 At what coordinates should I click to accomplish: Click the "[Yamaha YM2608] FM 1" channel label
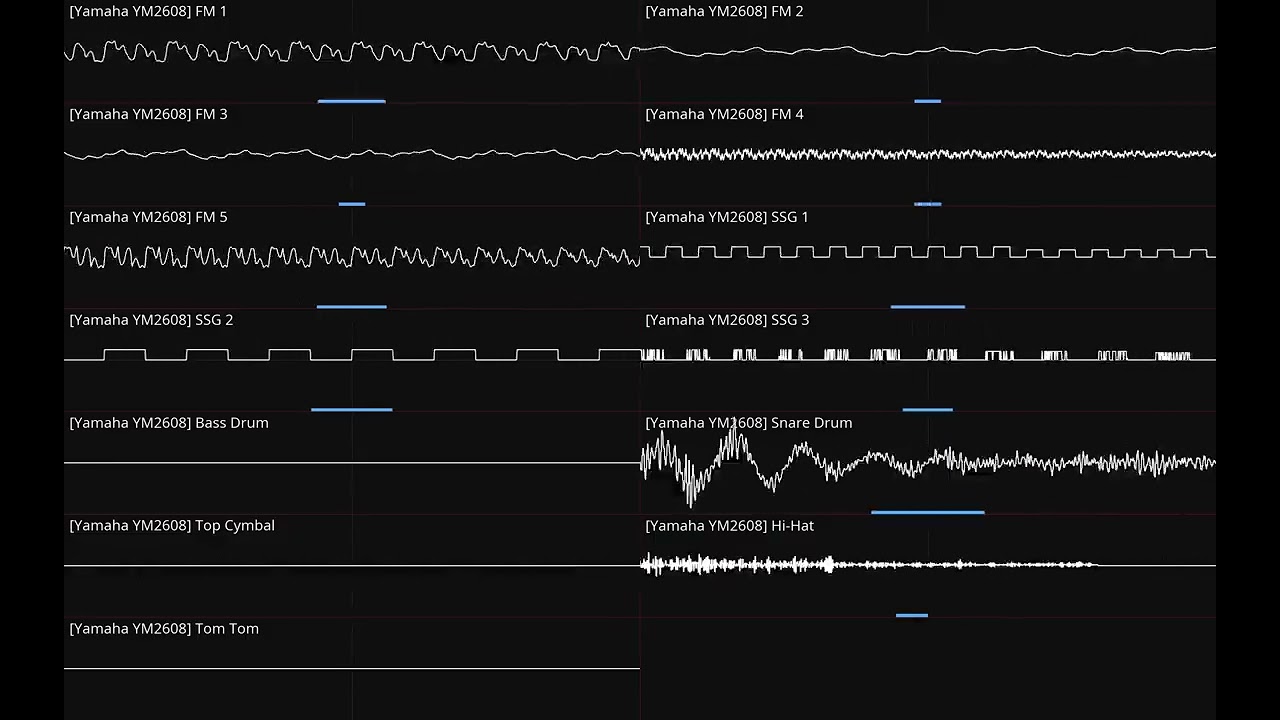coord(148,11)
